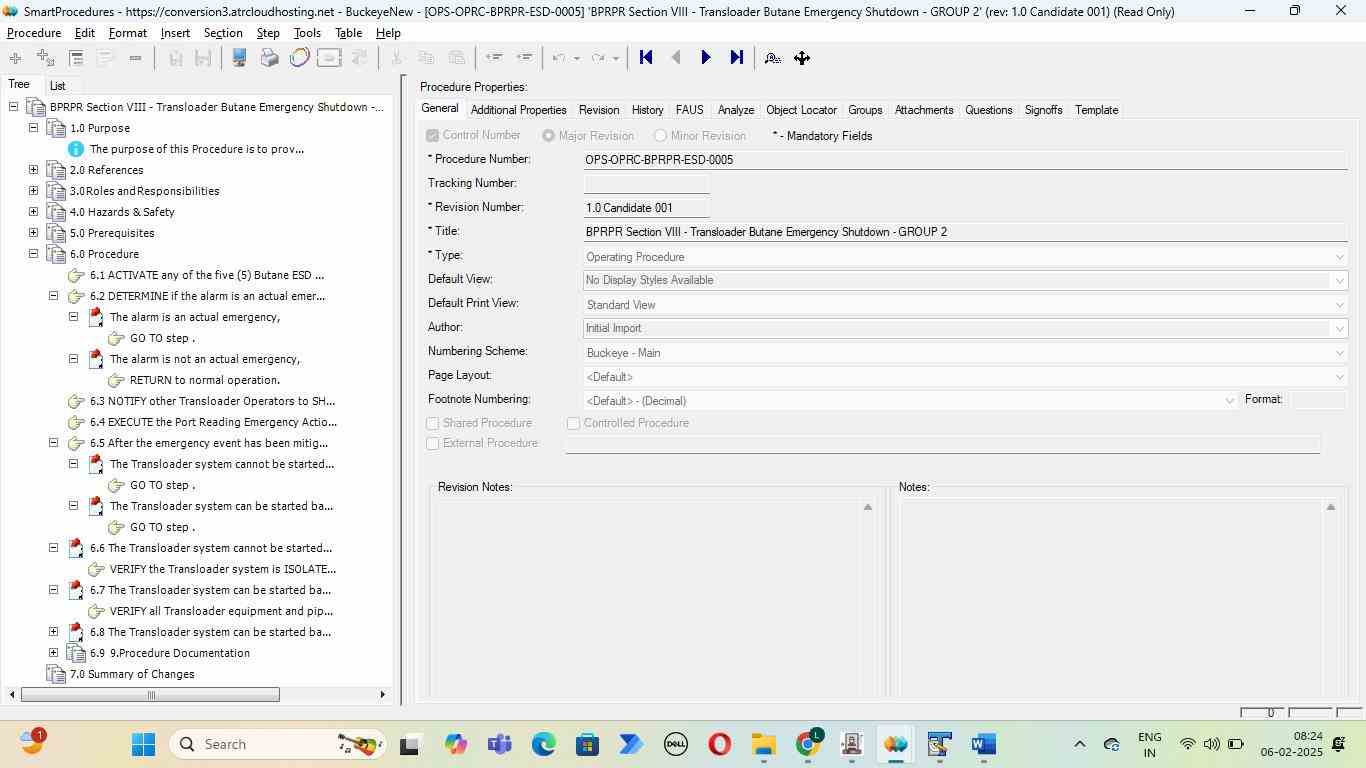Open the Footnote Numbering dropdown
The image size is (1366, 768).
tap(1230, 401)
